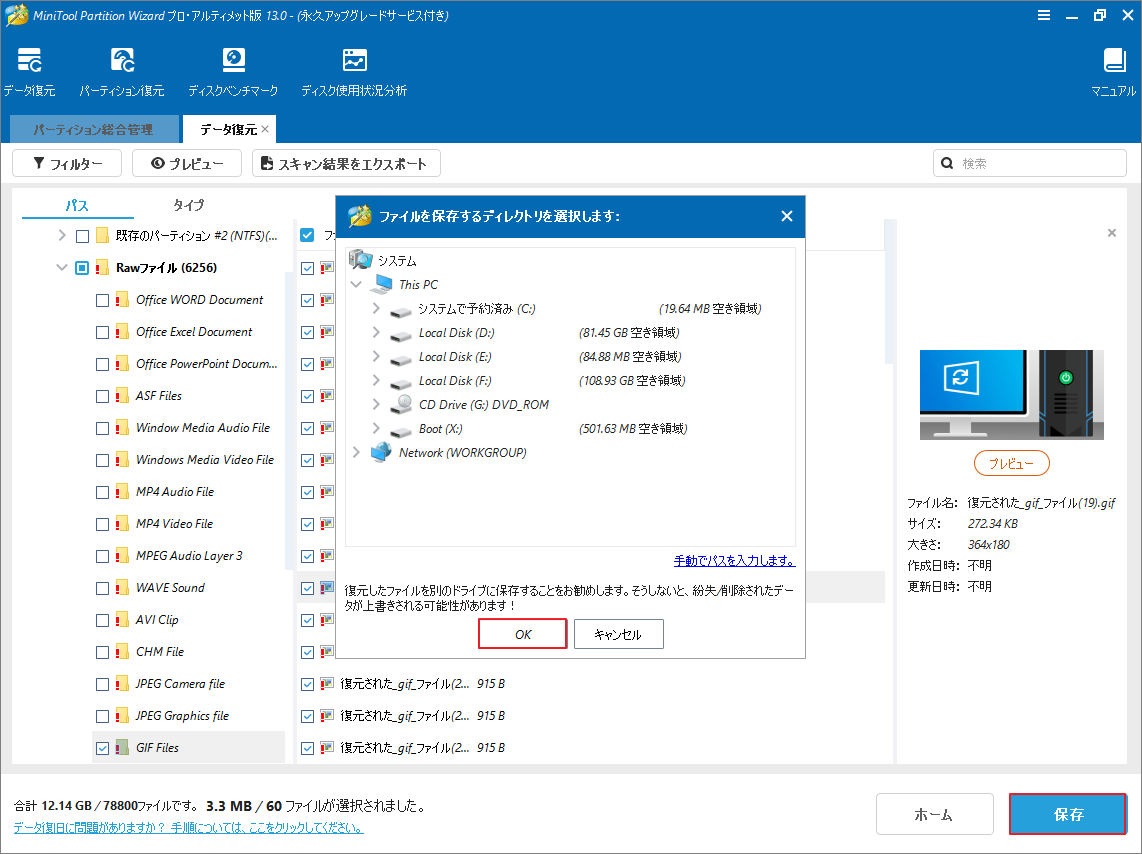Screen dimensions: 1142x854
Task: Collapse the Rawファイル tree node
Action: [62, 267]
